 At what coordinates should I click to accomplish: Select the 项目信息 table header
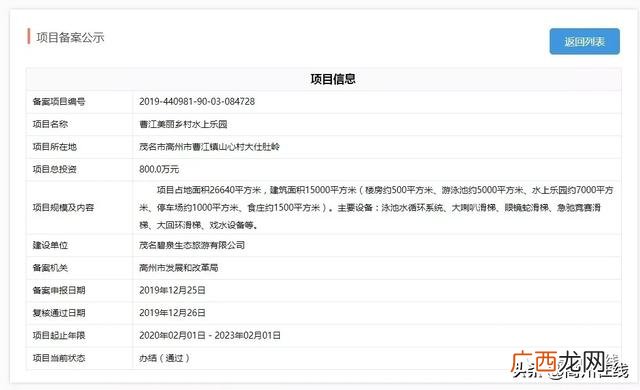click(x=333, y=79)
